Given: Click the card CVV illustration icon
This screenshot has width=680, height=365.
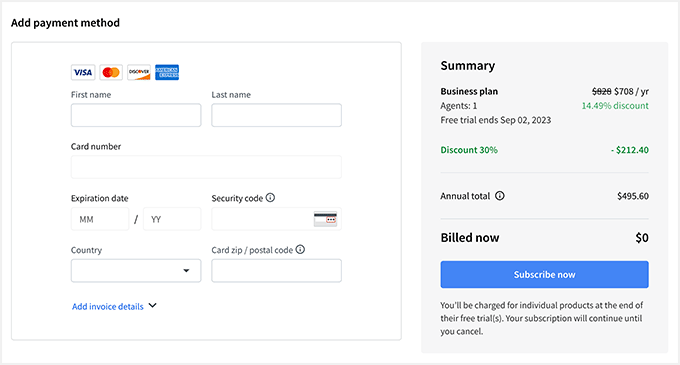Looking at the screenshot, I should [325, 219].
